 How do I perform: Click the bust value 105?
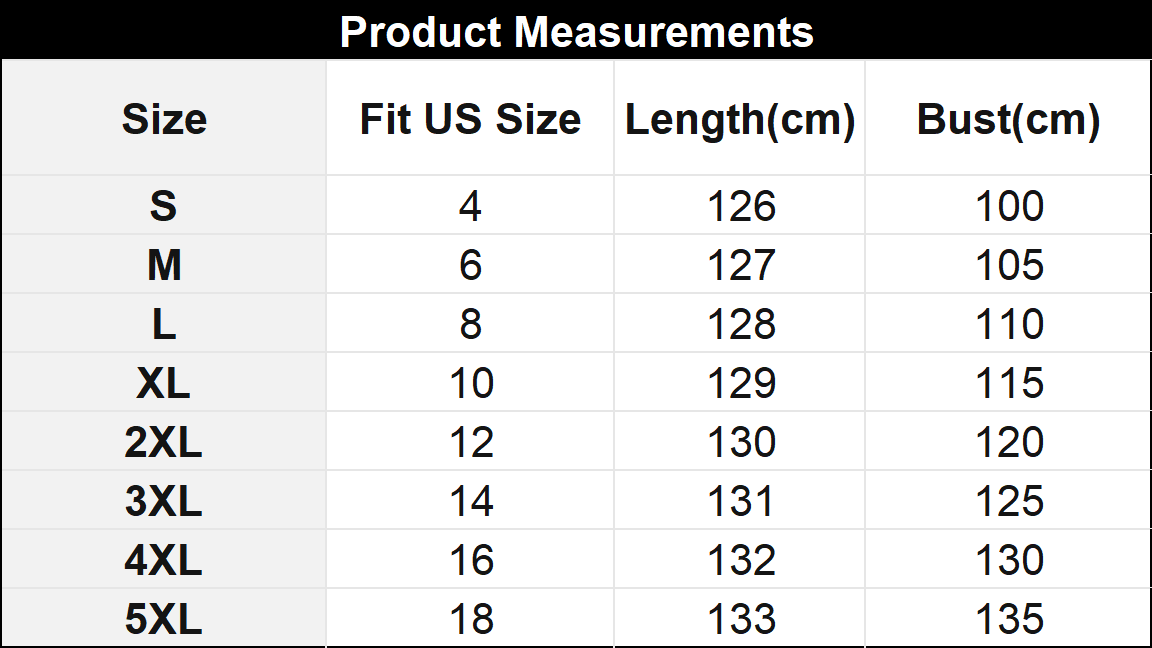pyautogui.click(x=1009, y=266)
